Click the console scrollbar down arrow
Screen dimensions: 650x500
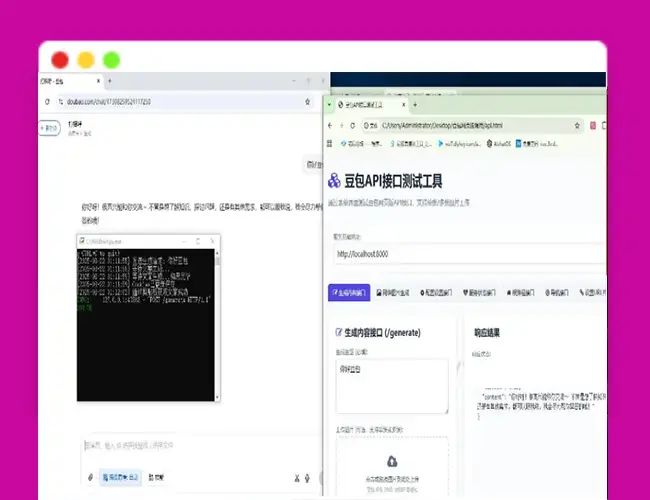coord(217,398)
